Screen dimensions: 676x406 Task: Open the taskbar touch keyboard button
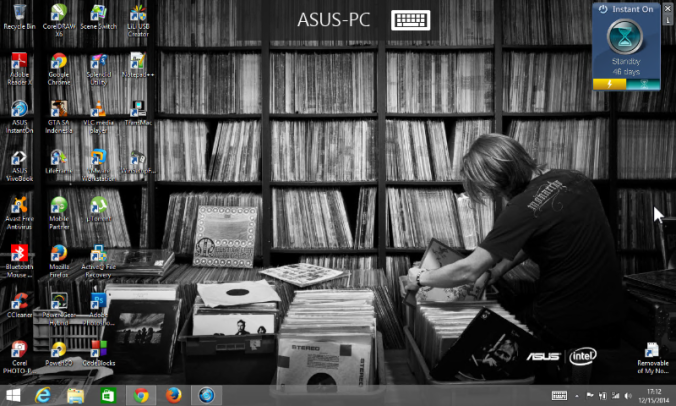click(x=560, y=396)
